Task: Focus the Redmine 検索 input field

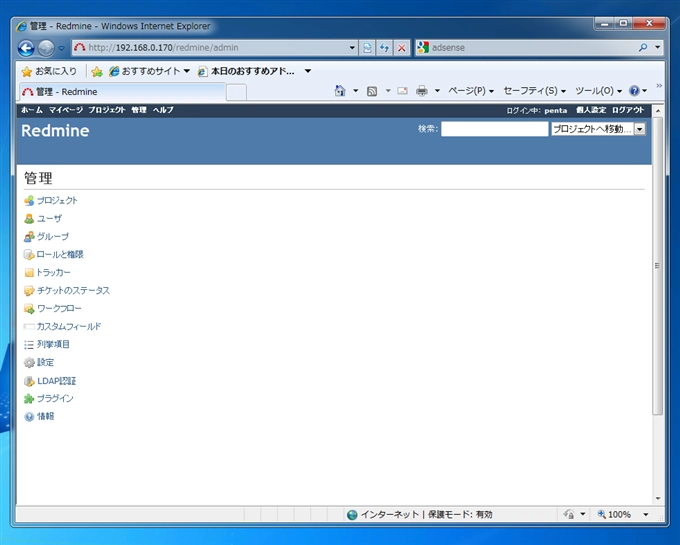Action: click(494, 129)
